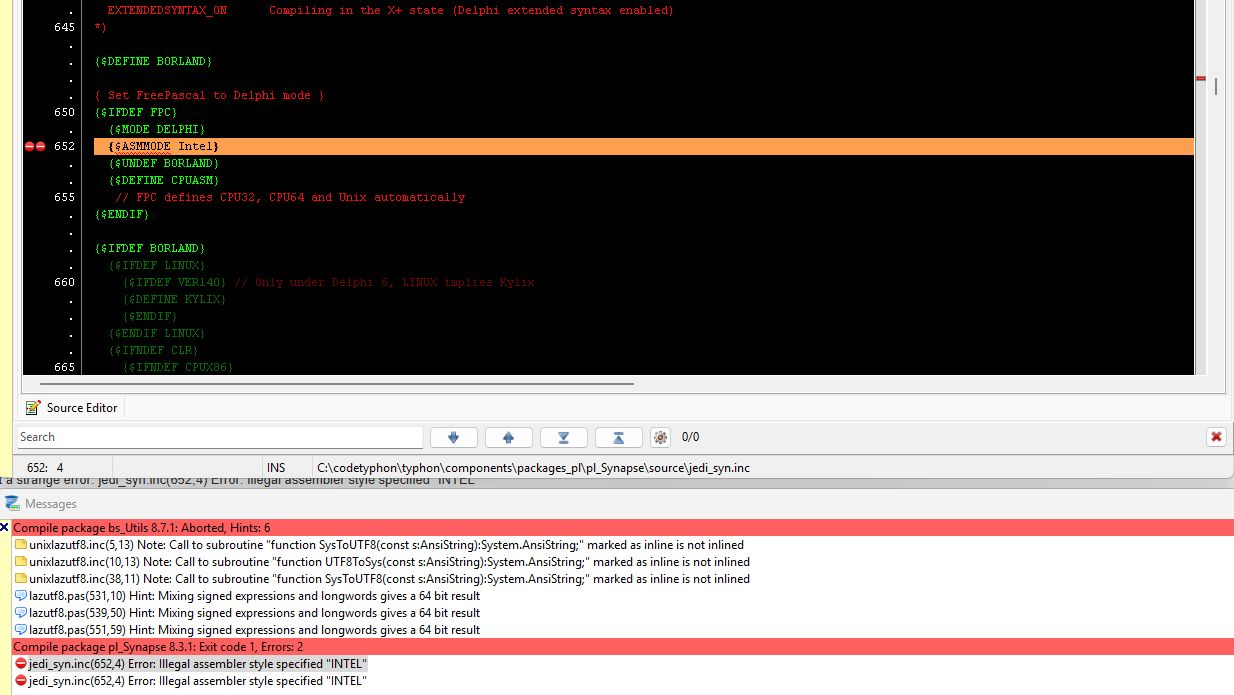Click the Messages panel icon
1234x695 pixels.
pyautogui.click(x=12, y=504)
